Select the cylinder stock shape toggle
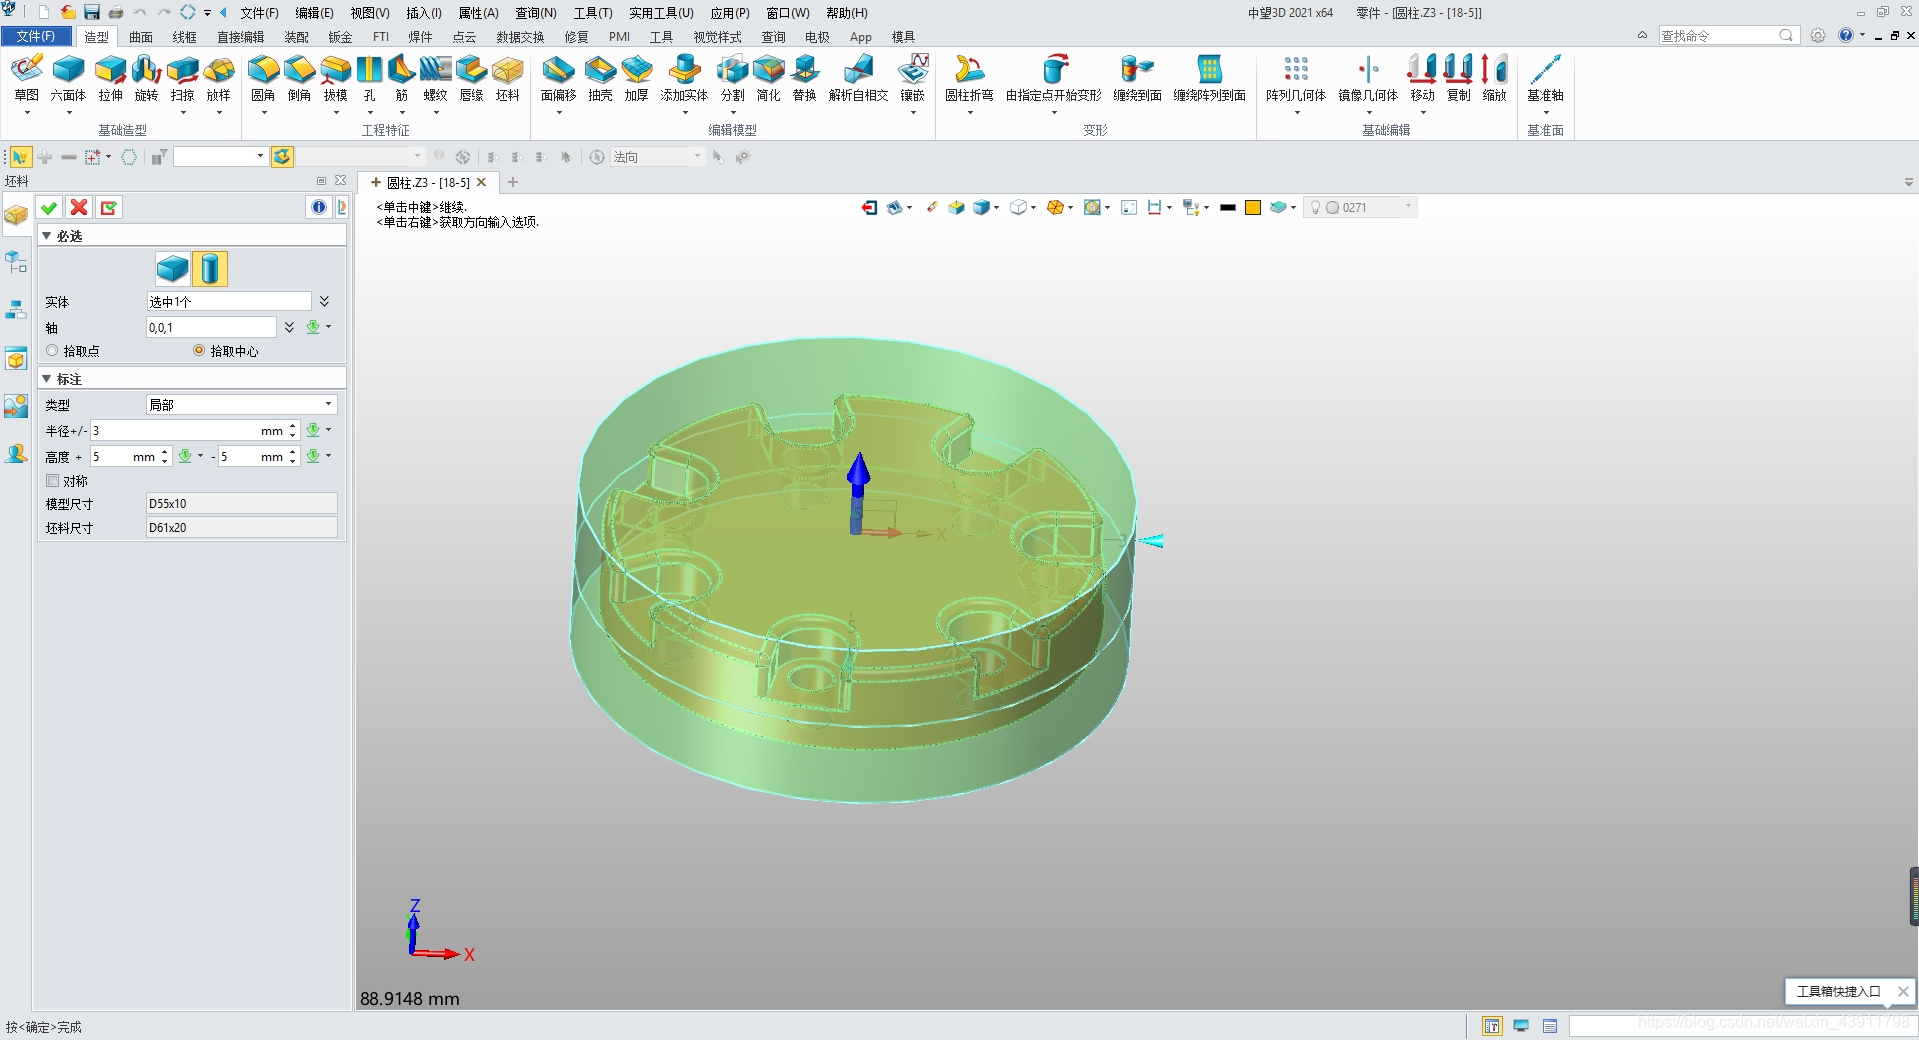 coord(210,269)
